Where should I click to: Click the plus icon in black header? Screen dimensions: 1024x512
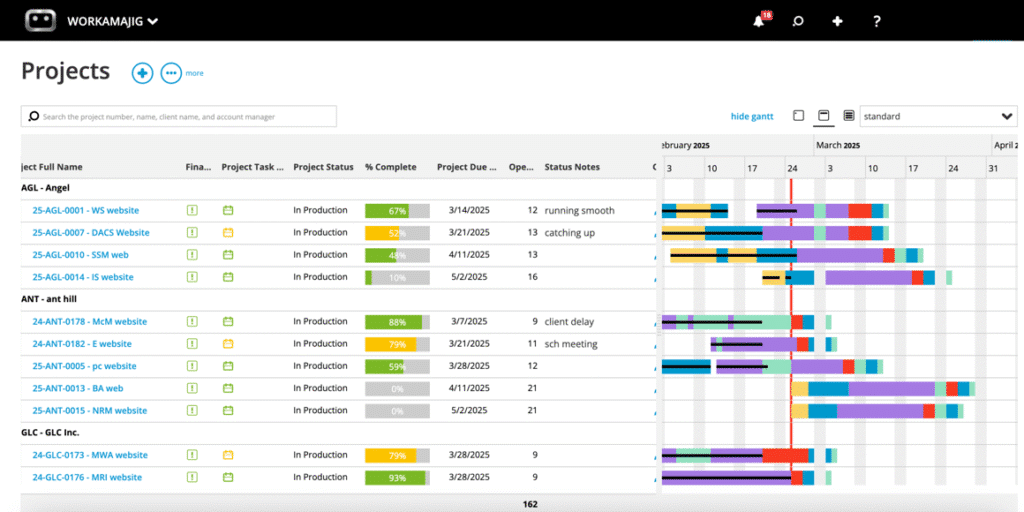tap(838, 21)
